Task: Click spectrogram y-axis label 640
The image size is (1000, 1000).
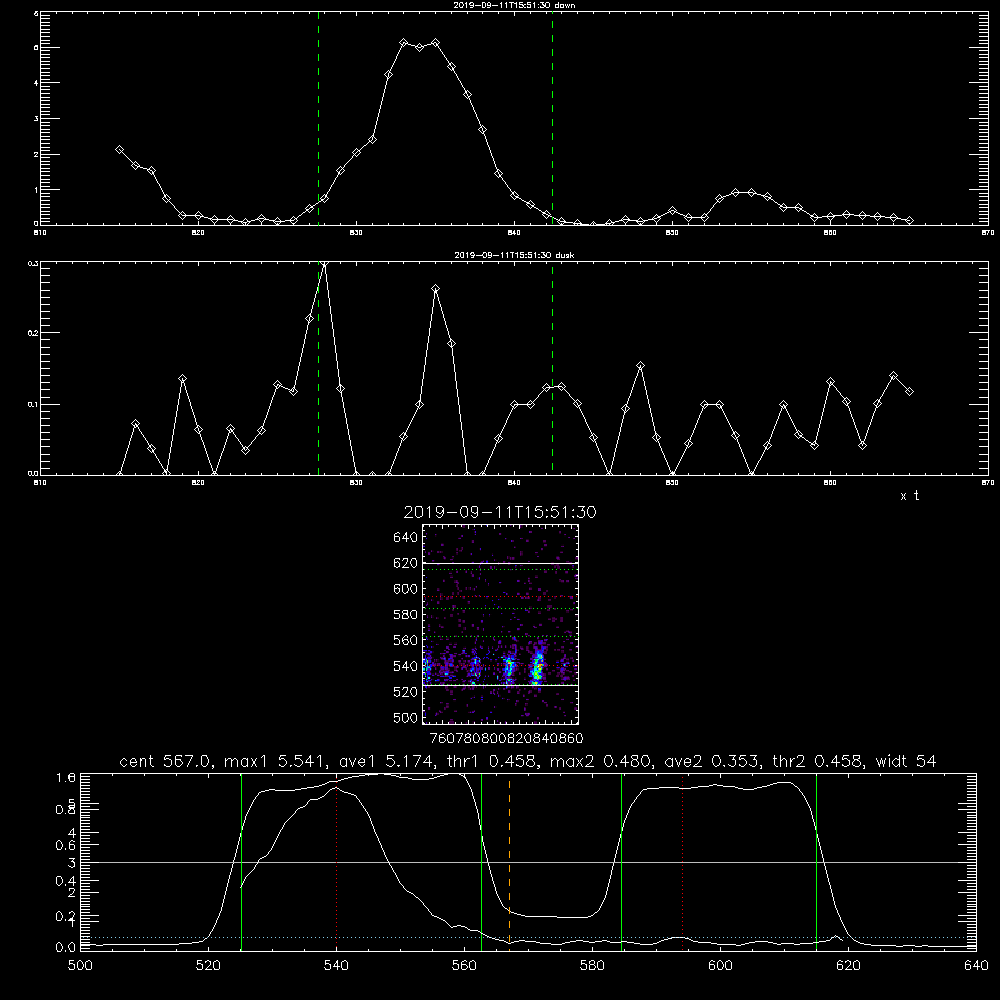Action: 406,538
